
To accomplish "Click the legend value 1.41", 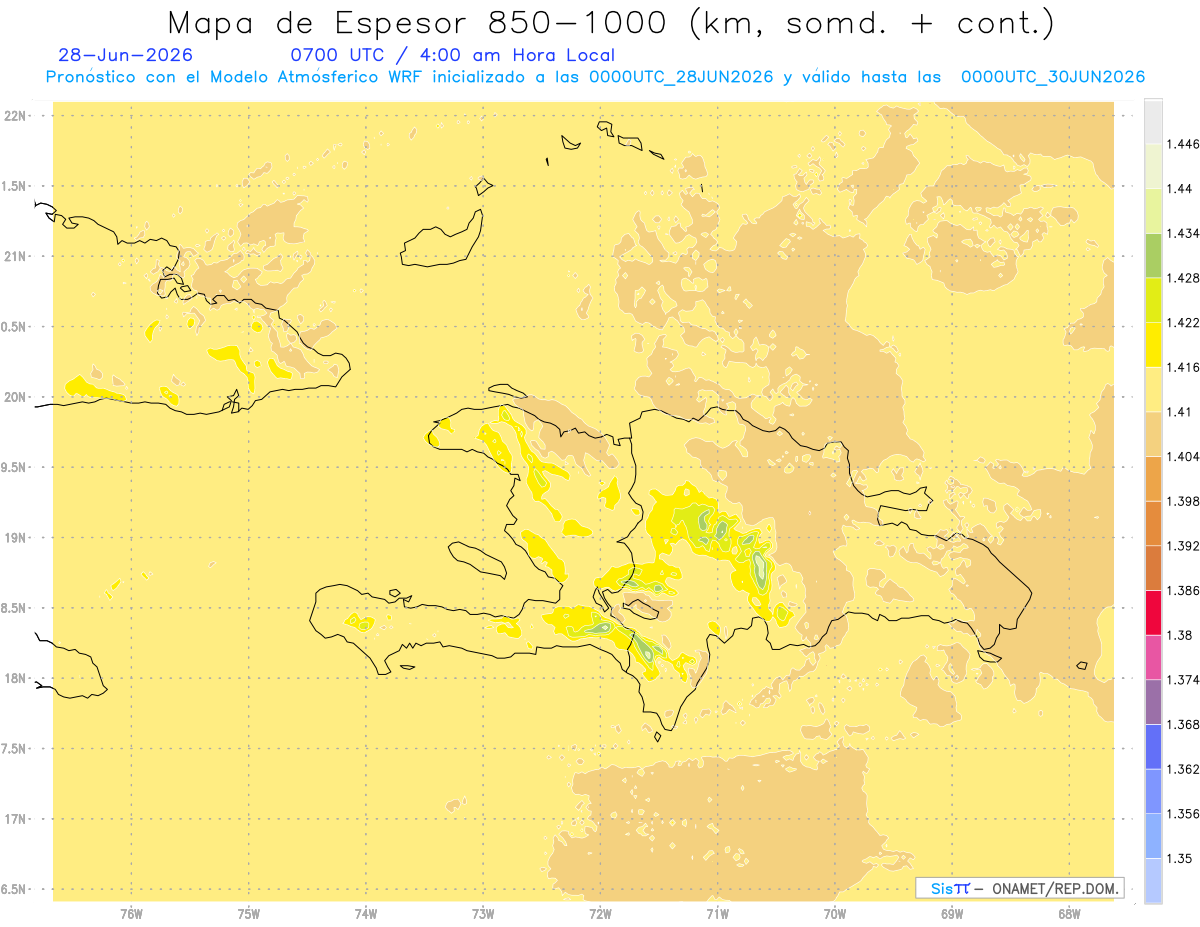I will click(1178, 412).
